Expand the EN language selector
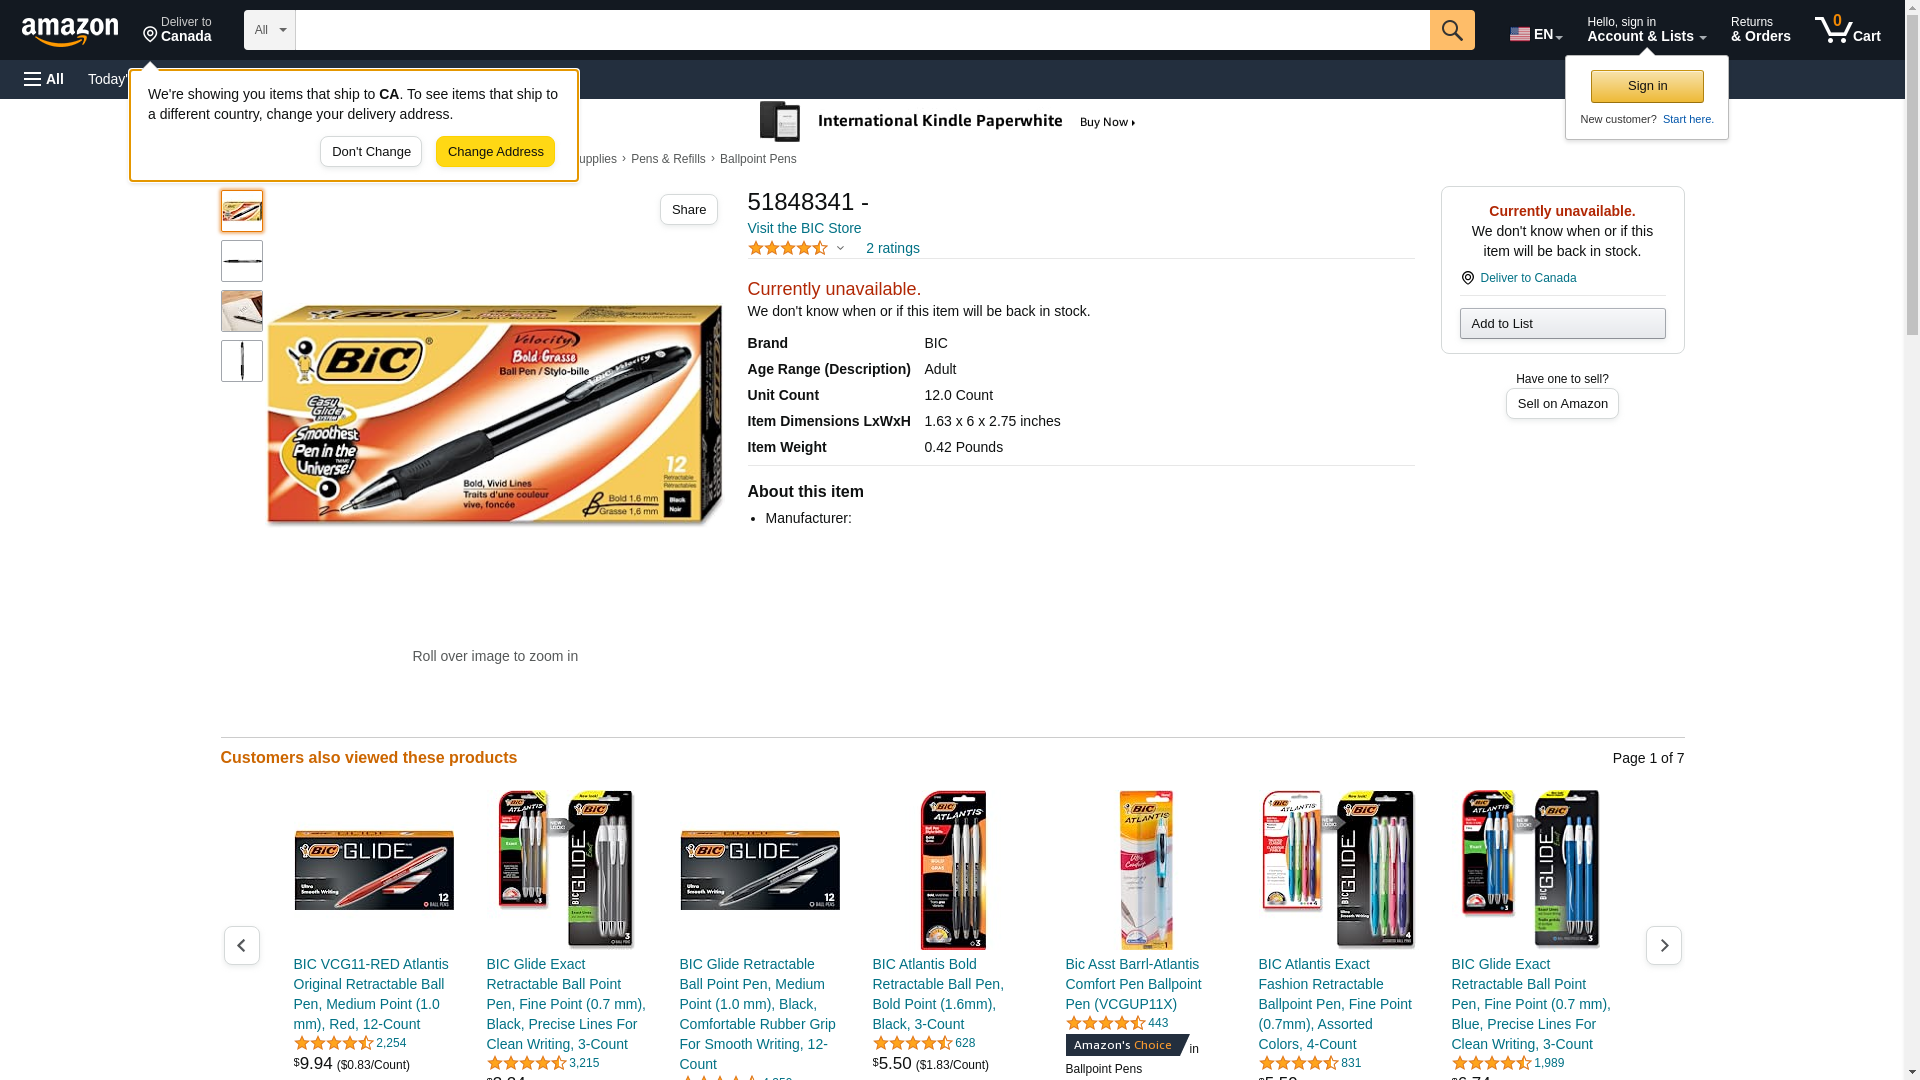Image resolution: width=1920 pixels, height=1080 pixels. tap(1536, 33)
